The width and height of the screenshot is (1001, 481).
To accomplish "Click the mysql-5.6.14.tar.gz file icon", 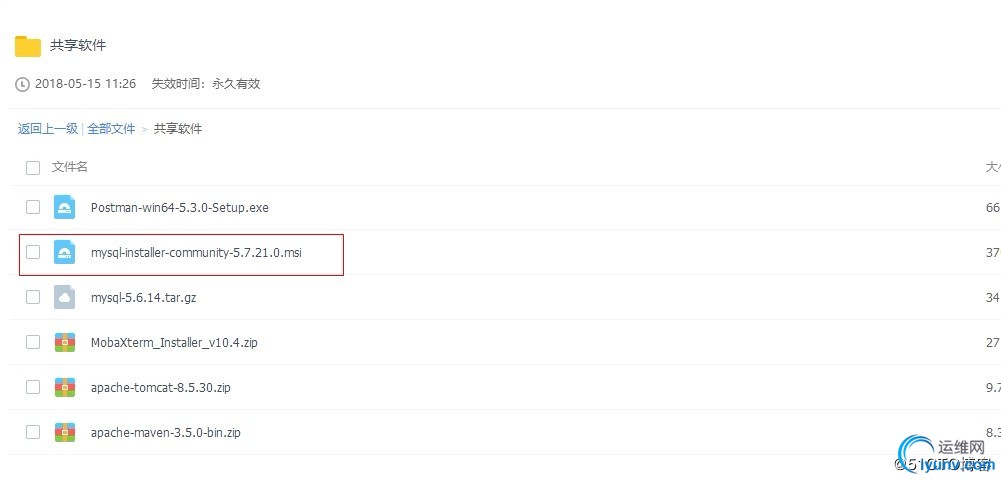I will (x=65, y=297).
